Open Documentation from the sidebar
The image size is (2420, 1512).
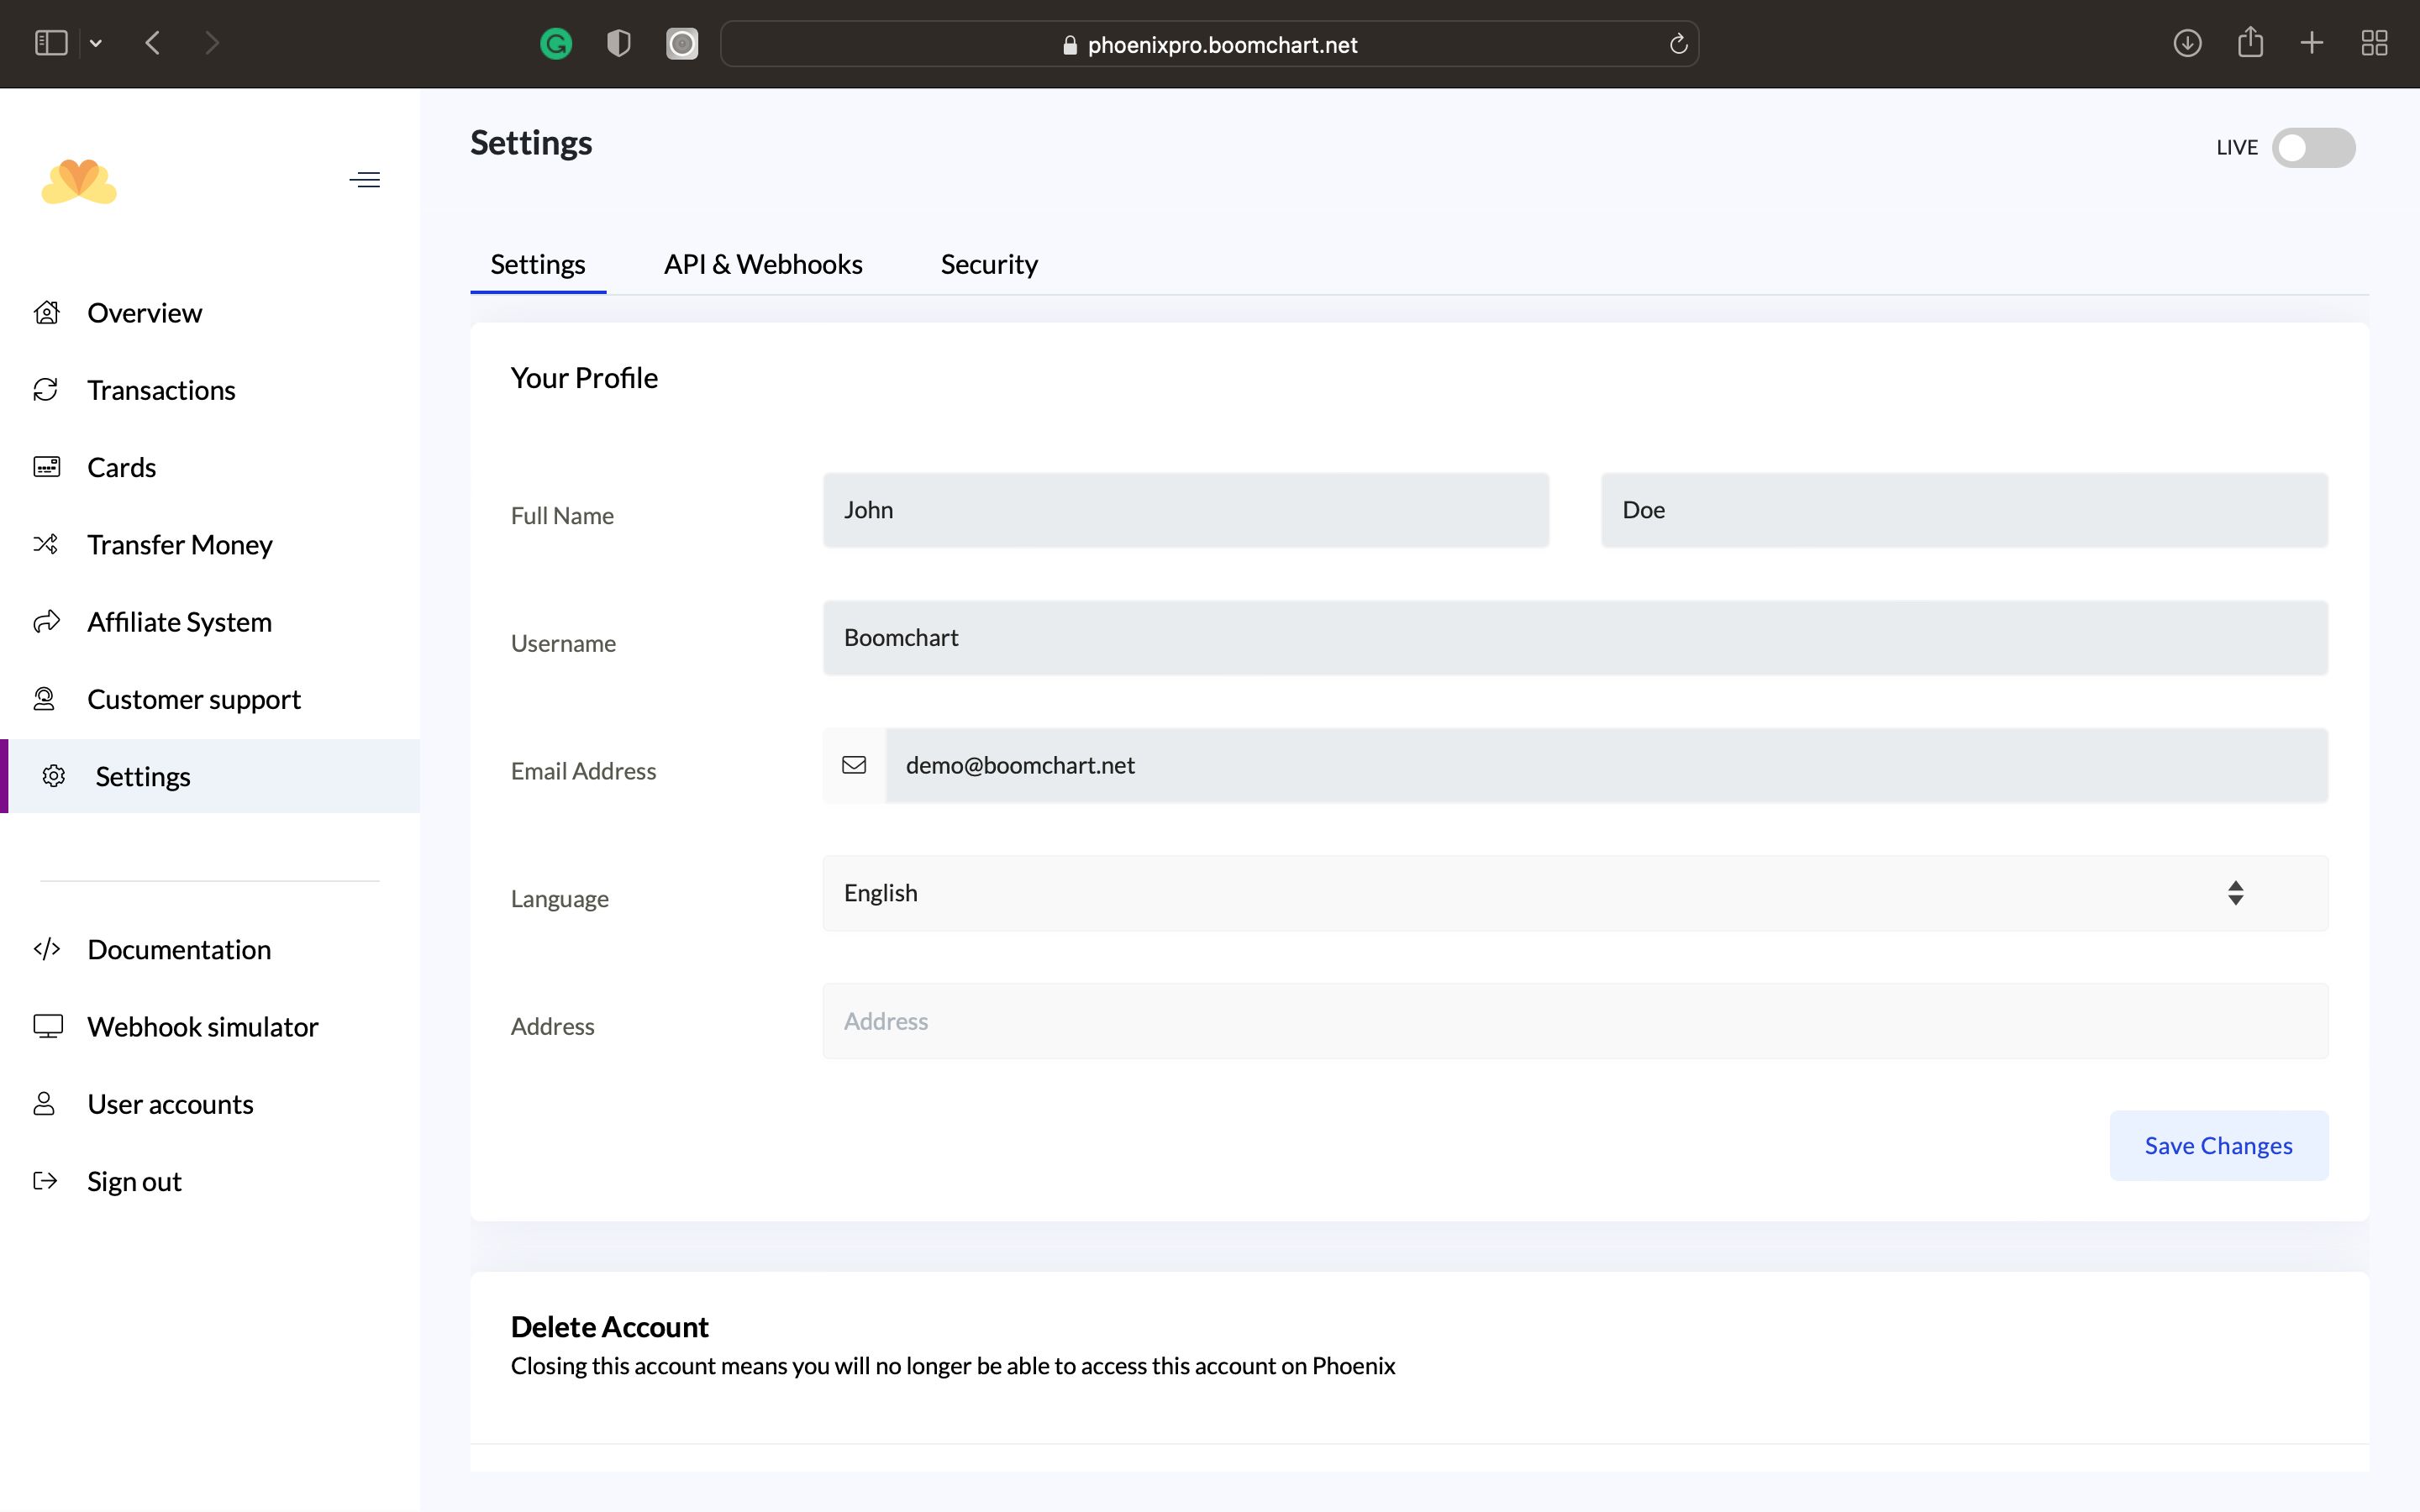[x=178, y=949]
